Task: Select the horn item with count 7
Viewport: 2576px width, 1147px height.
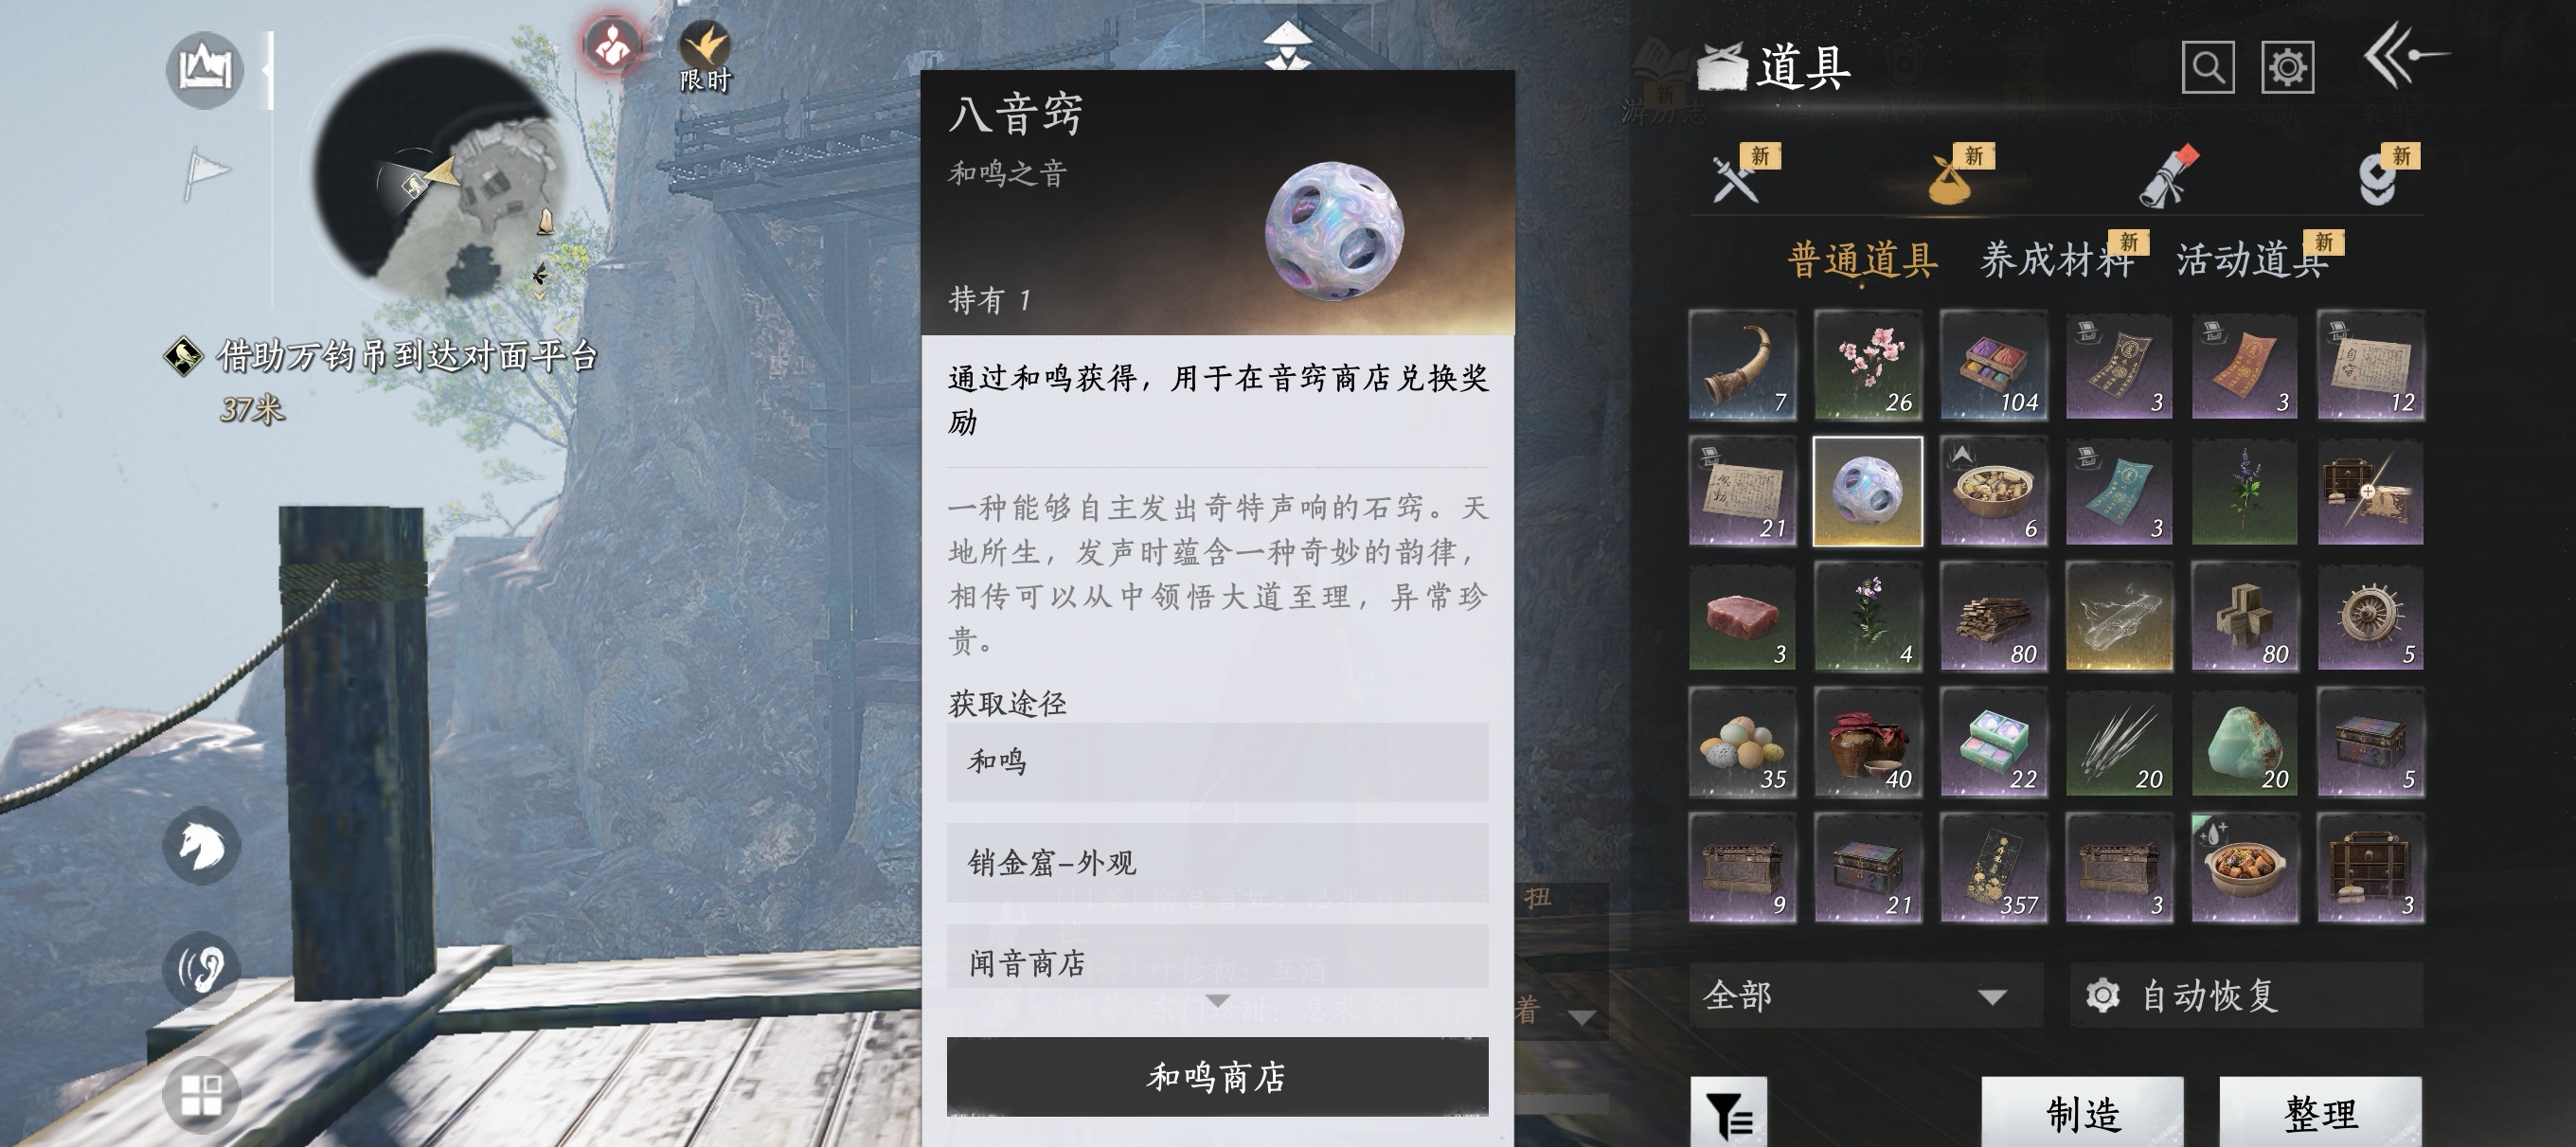Action: coord(1742,365)
